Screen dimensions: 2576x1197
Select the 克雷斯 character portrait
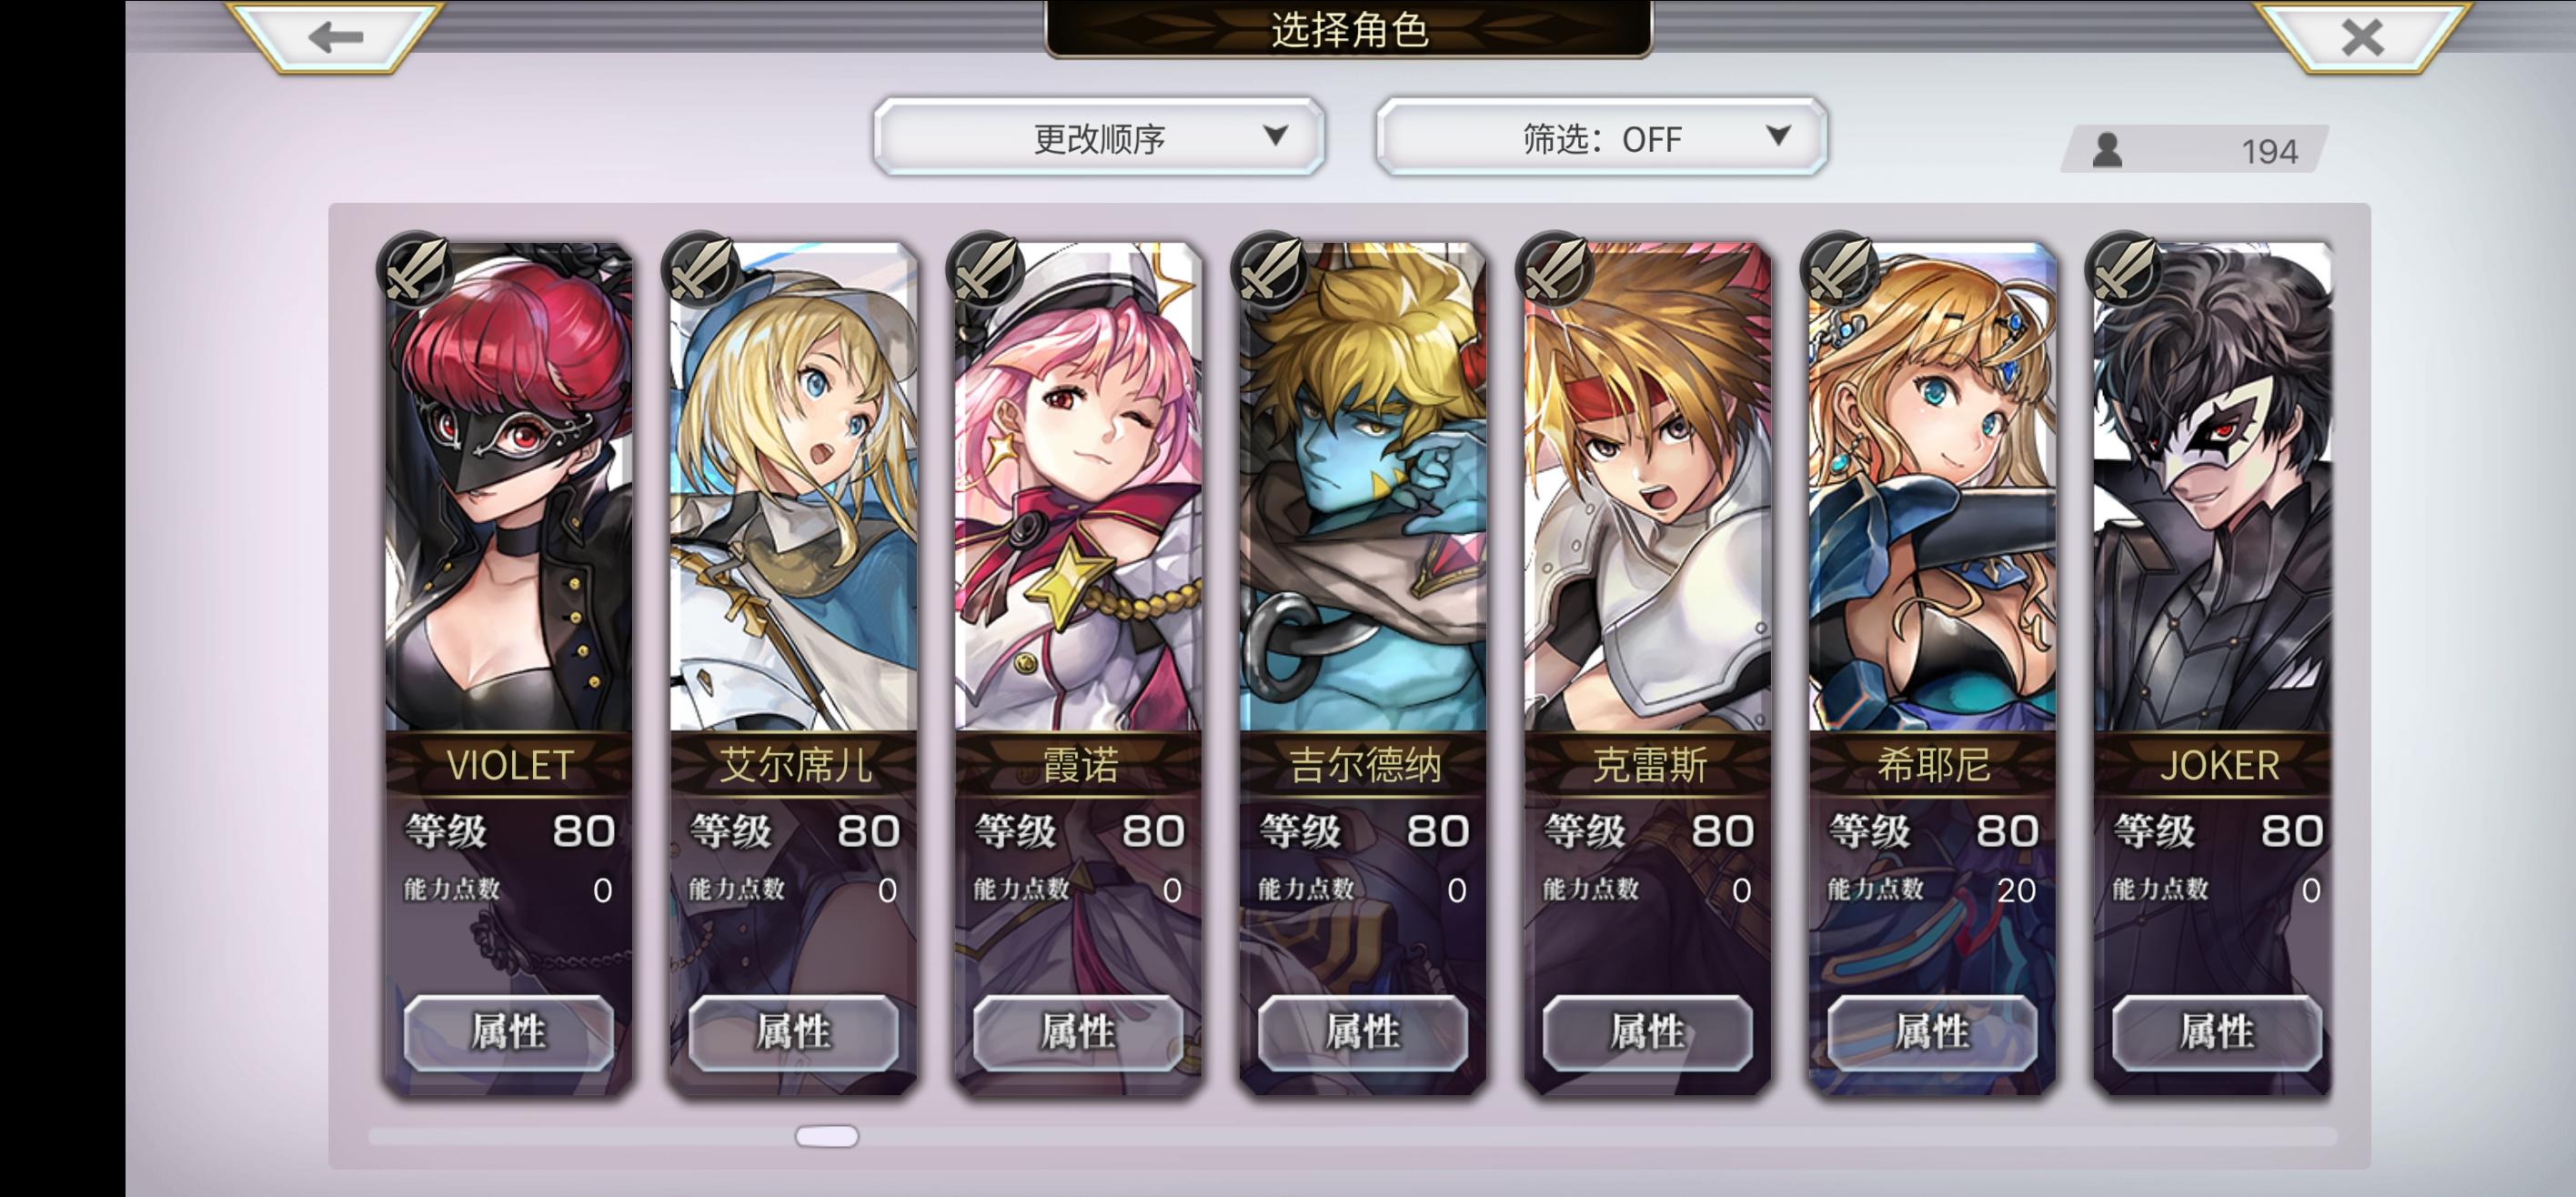(x=1647, y=487)
